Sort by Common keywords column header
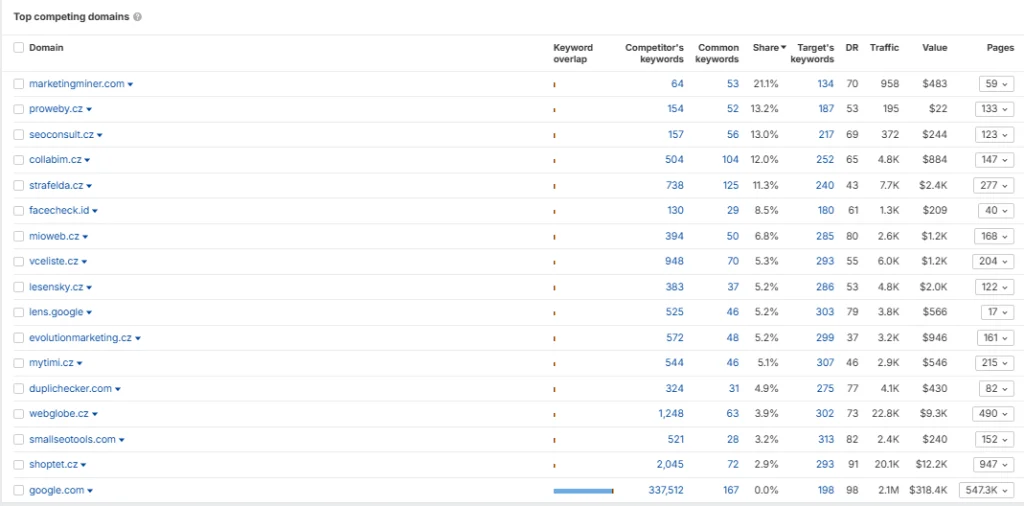 [717, 54]
